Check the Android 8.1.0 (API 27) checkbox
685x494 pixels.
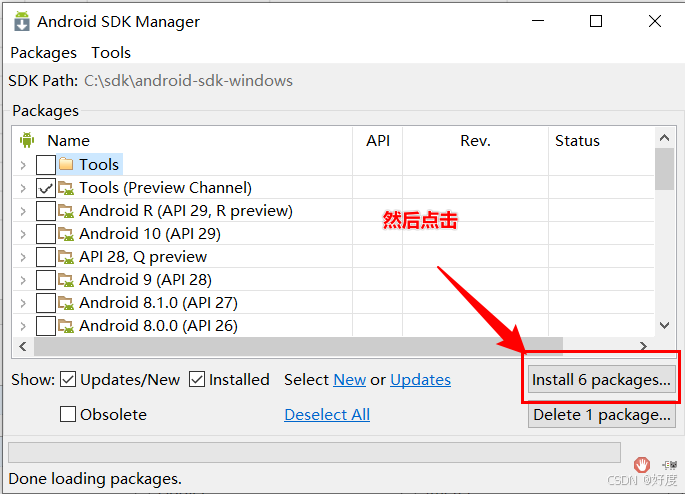pyautogui.click(x=46, y=303)
